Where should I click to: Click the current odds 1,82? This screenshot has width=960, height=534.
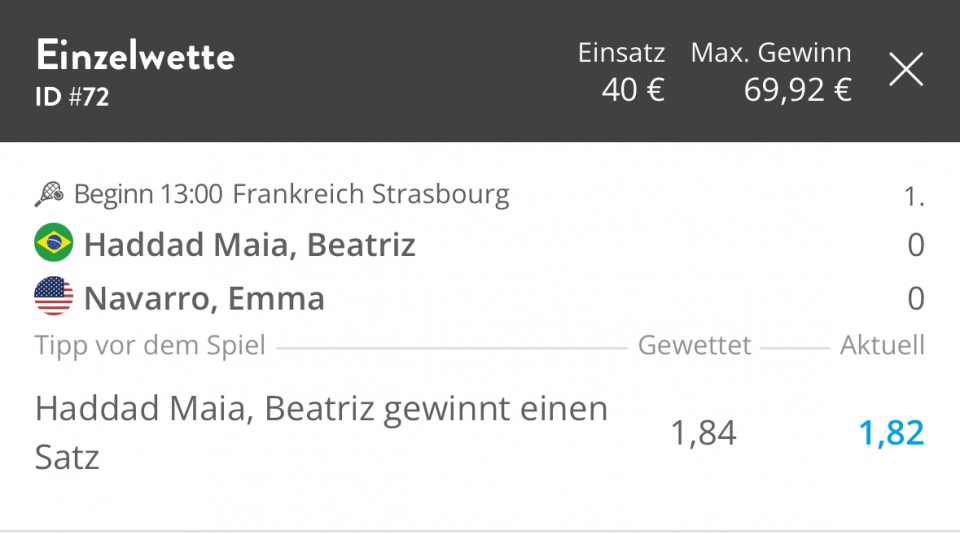891,433
